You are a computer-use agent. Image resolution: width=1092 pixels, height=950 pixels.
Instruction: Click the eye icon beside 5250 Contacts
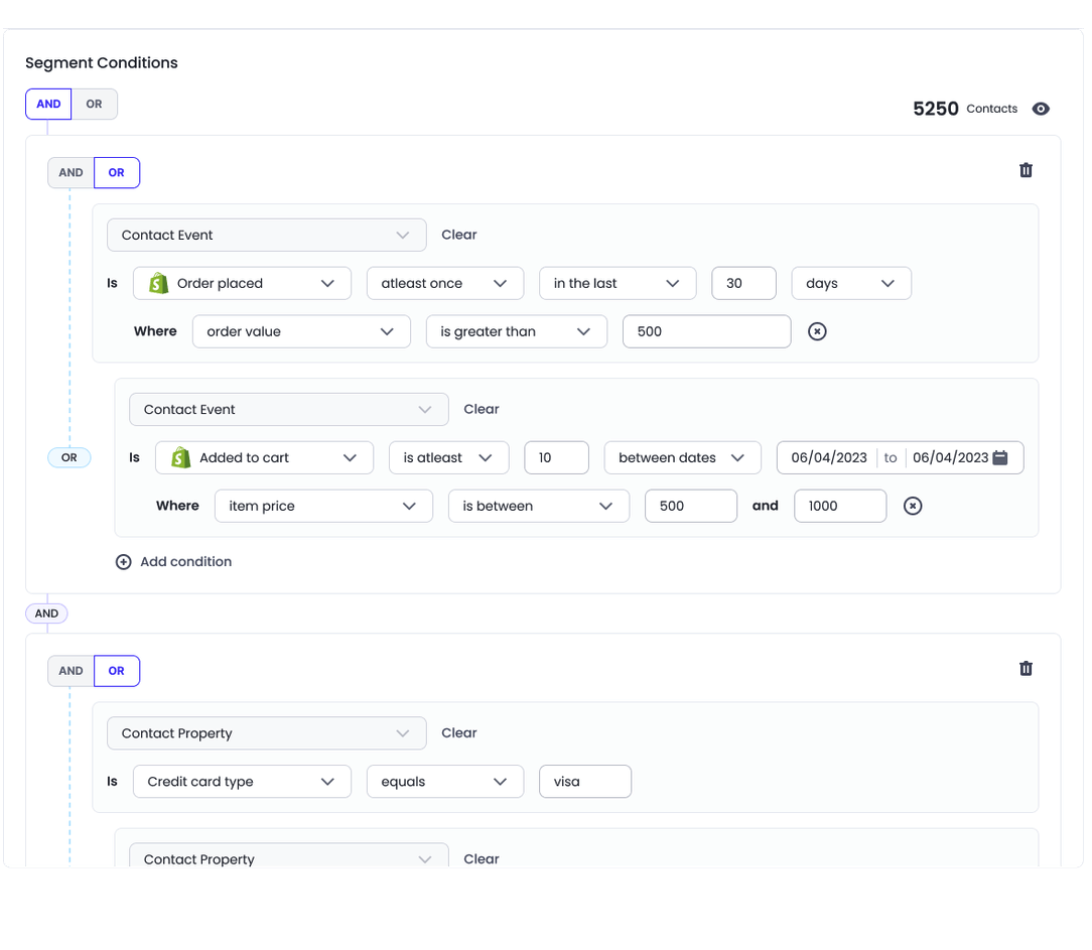pos(1041,109)
